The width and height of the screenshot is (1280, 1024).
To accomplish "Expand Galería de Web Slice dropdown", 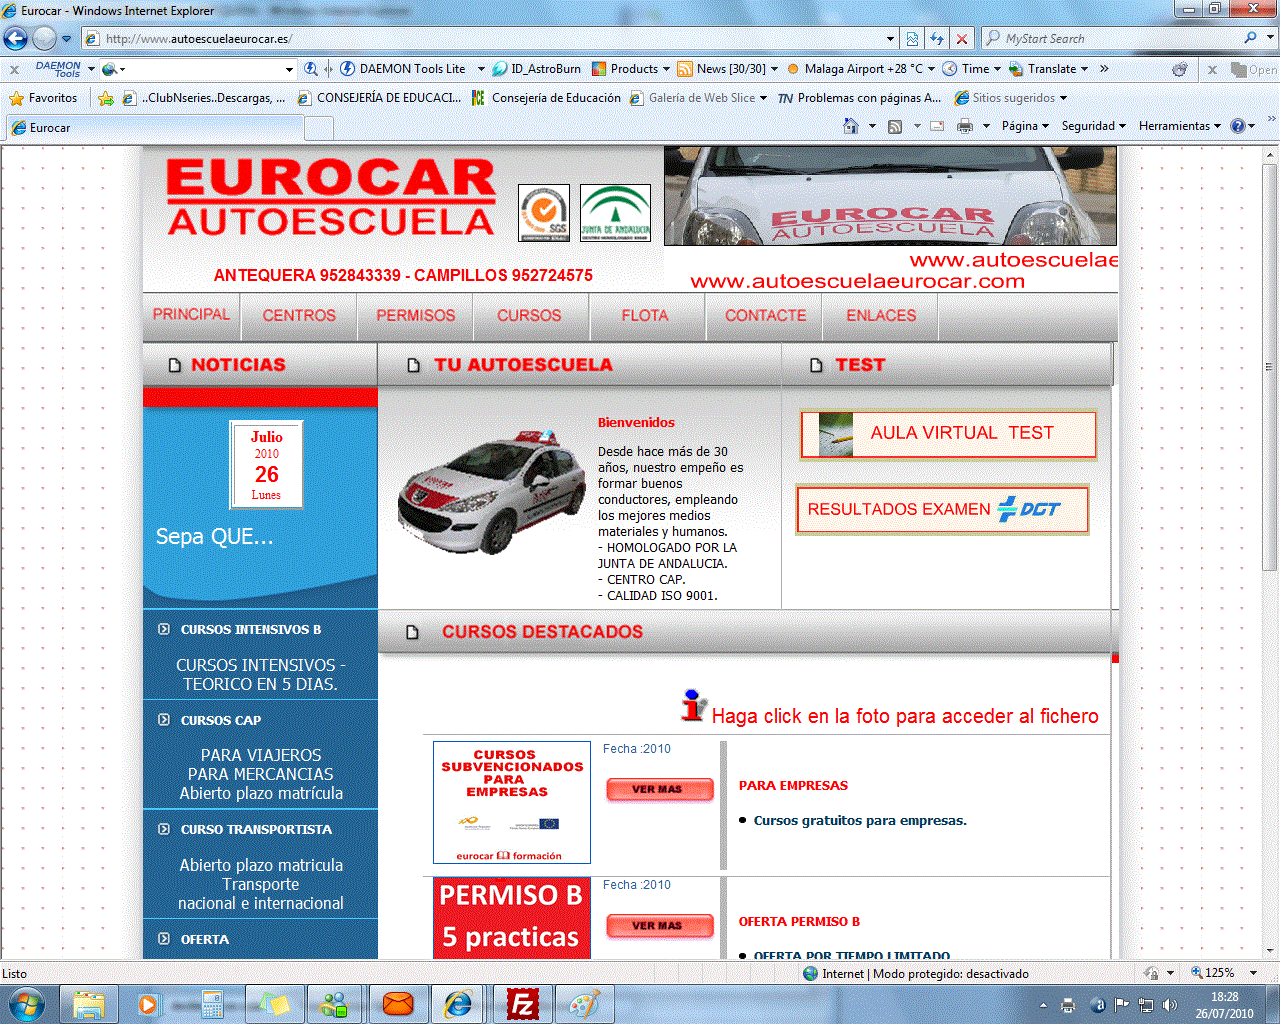I will [x=763, y=98].
